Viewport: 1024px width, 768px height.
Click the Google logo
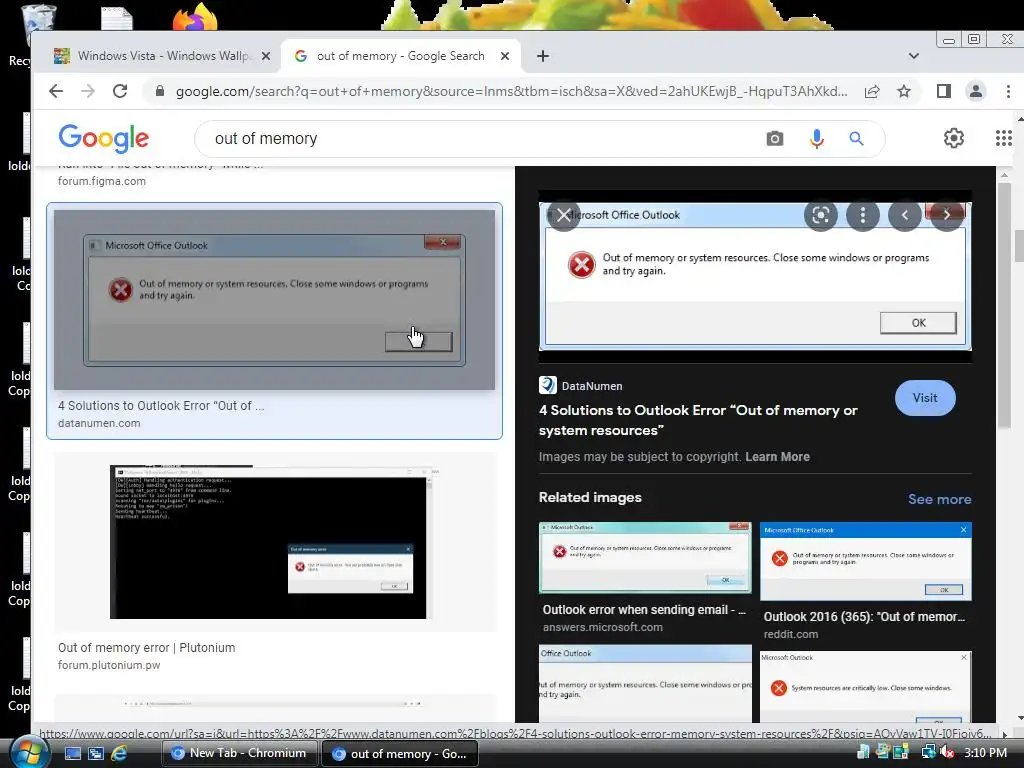click(x=104, y=138)
